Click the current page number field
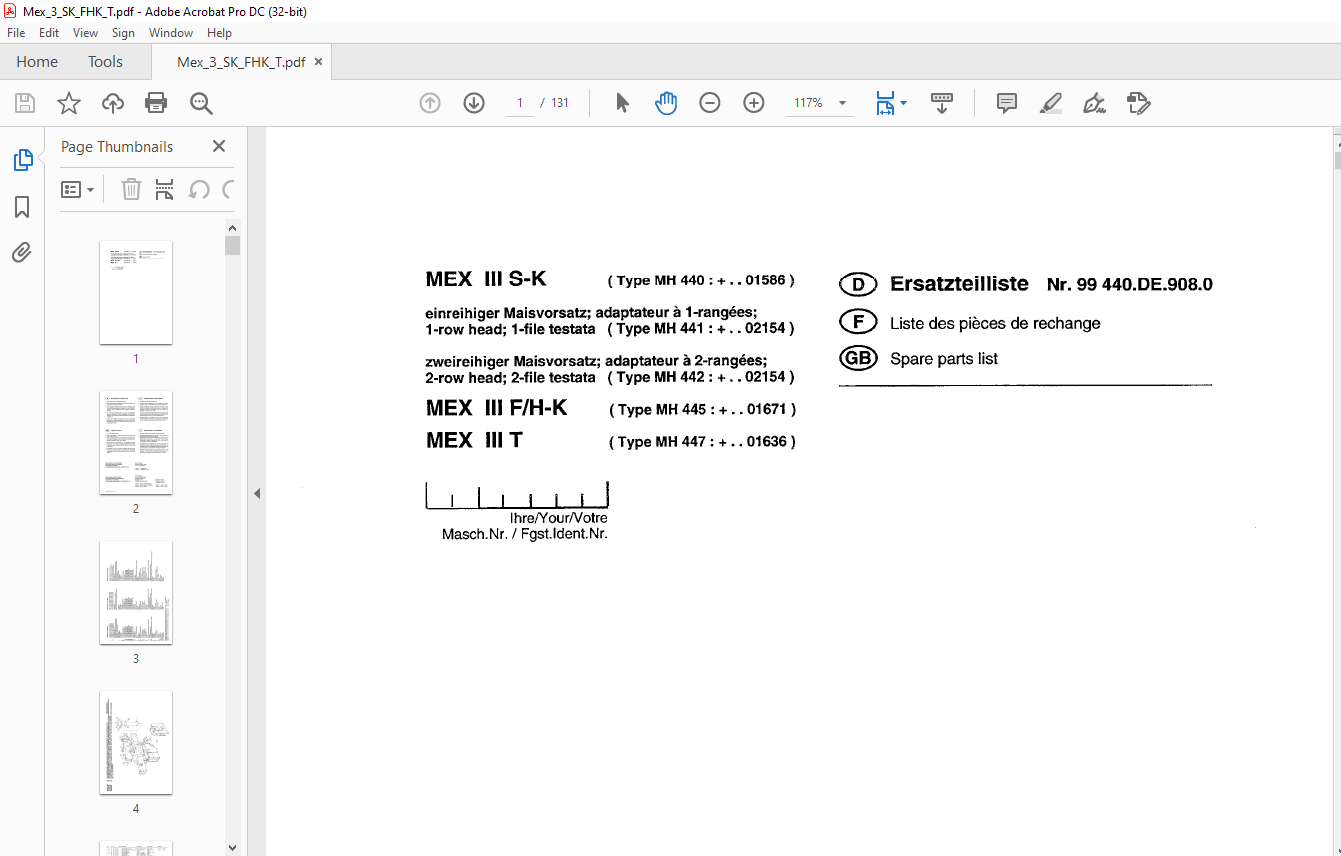The image size is (1341, 856). click(x=520, y=103)
